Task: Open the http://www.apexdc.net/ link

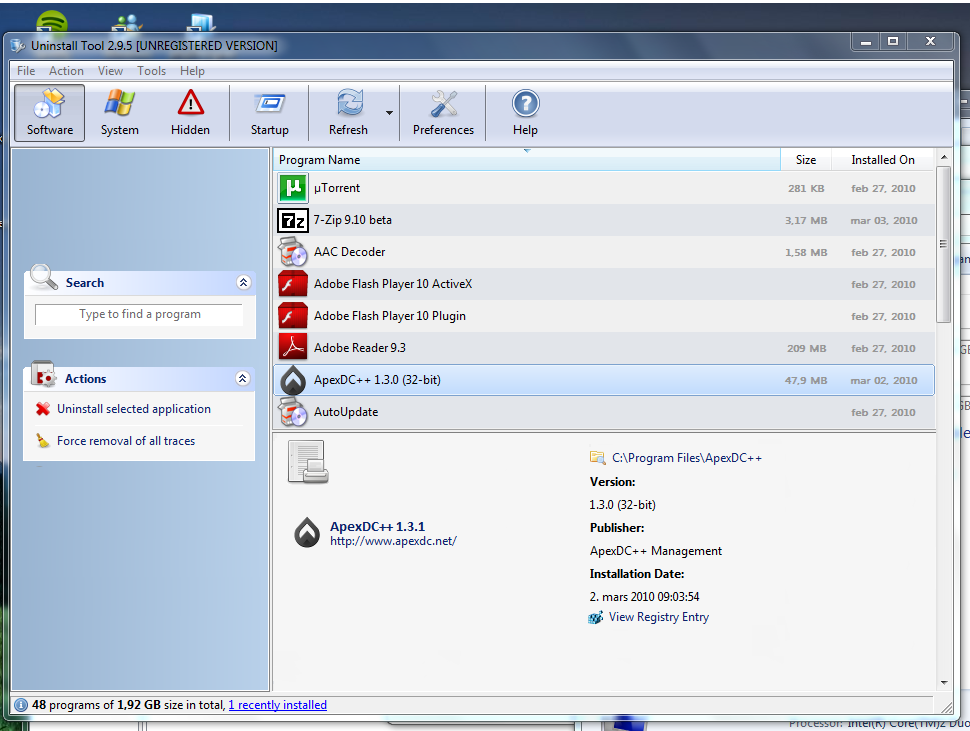Action: [x=393, y=541]
